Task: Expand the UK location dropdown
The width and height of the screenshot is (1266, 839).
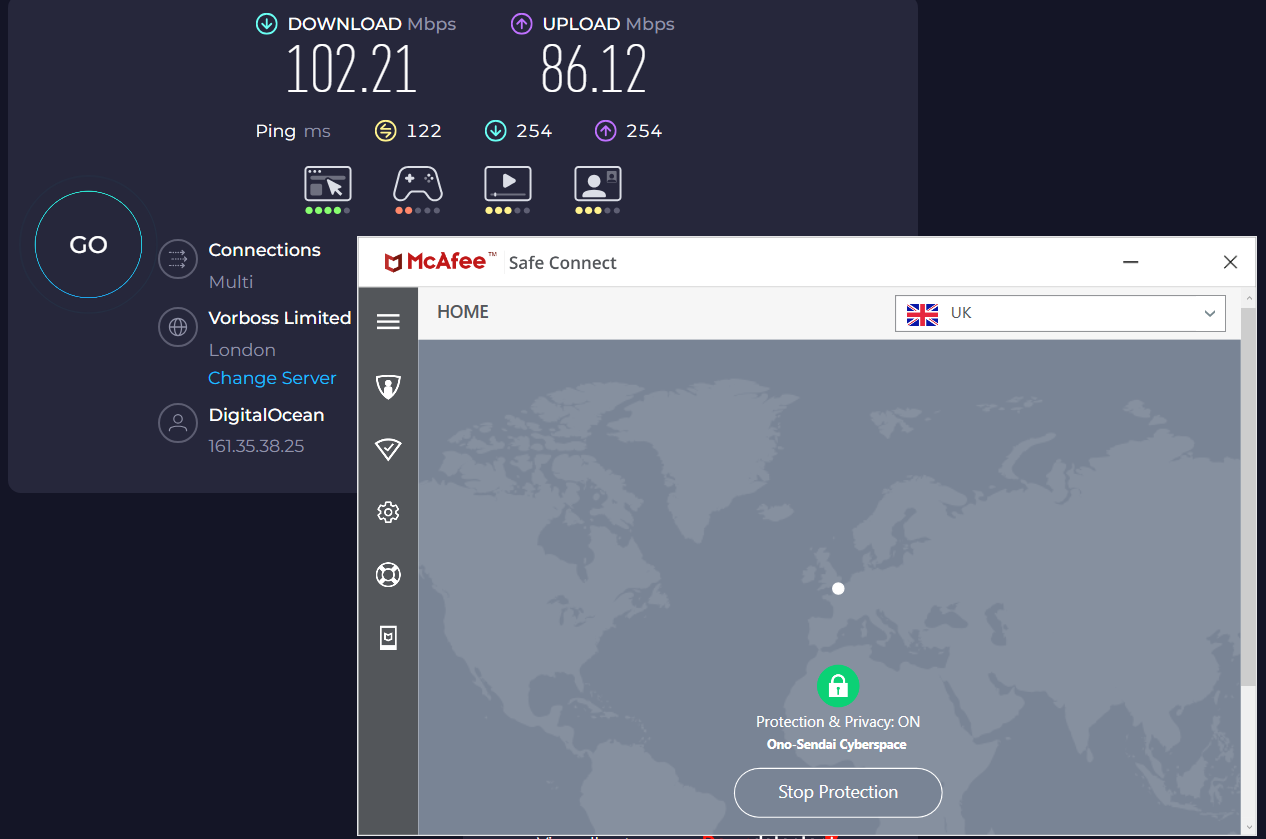Action: tap(1060, 313)
